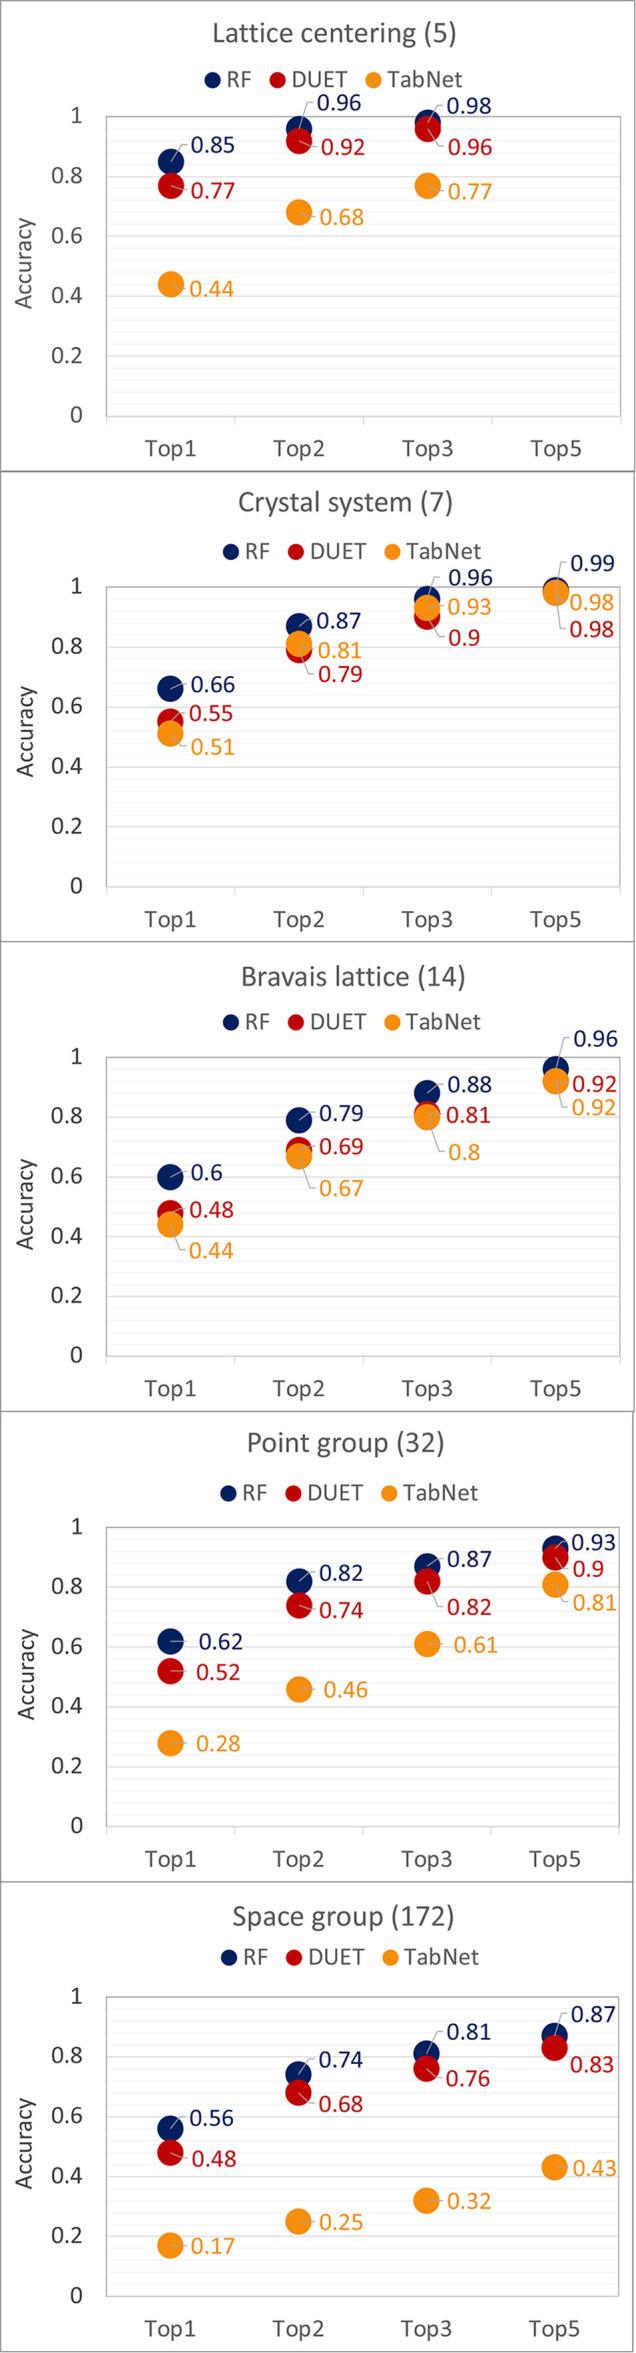Select the RF 0.66 data point in Crystal system
The width and height of the screenshot is (636, 2353).
[171, 688]
